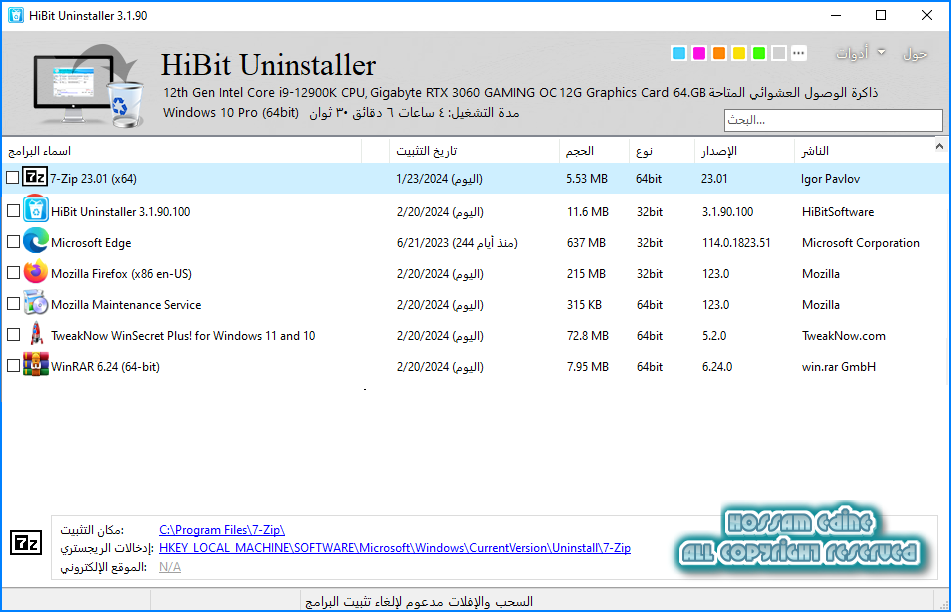Click the 7-Zip program icon in list
The width and height of the screenshot is (951, 612).
pyautogui.click(x=35, y=177)
